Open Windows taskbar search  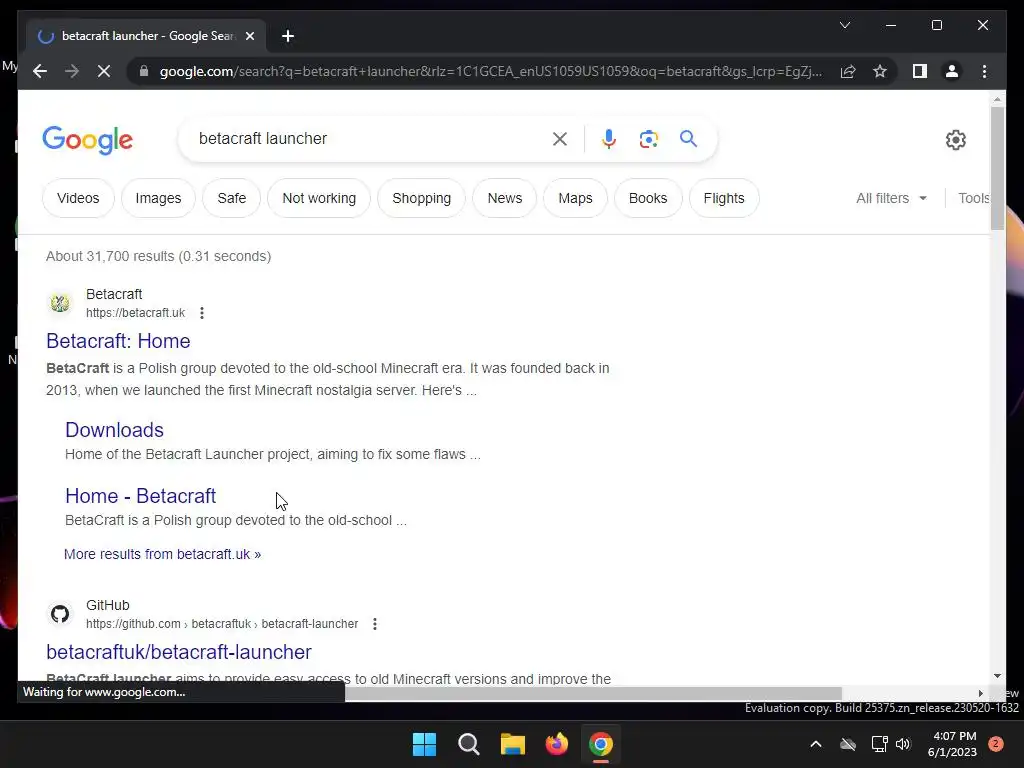(469, 744)
